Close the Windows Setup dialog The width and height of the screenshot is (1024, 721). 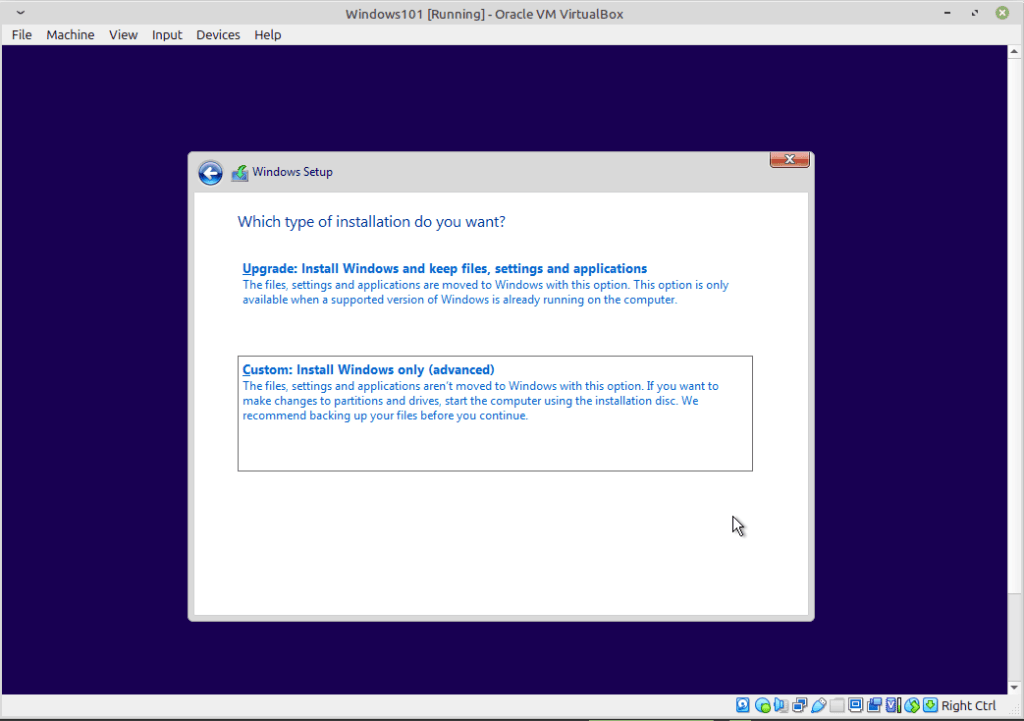pyautogui.click(x=790, y=159)
